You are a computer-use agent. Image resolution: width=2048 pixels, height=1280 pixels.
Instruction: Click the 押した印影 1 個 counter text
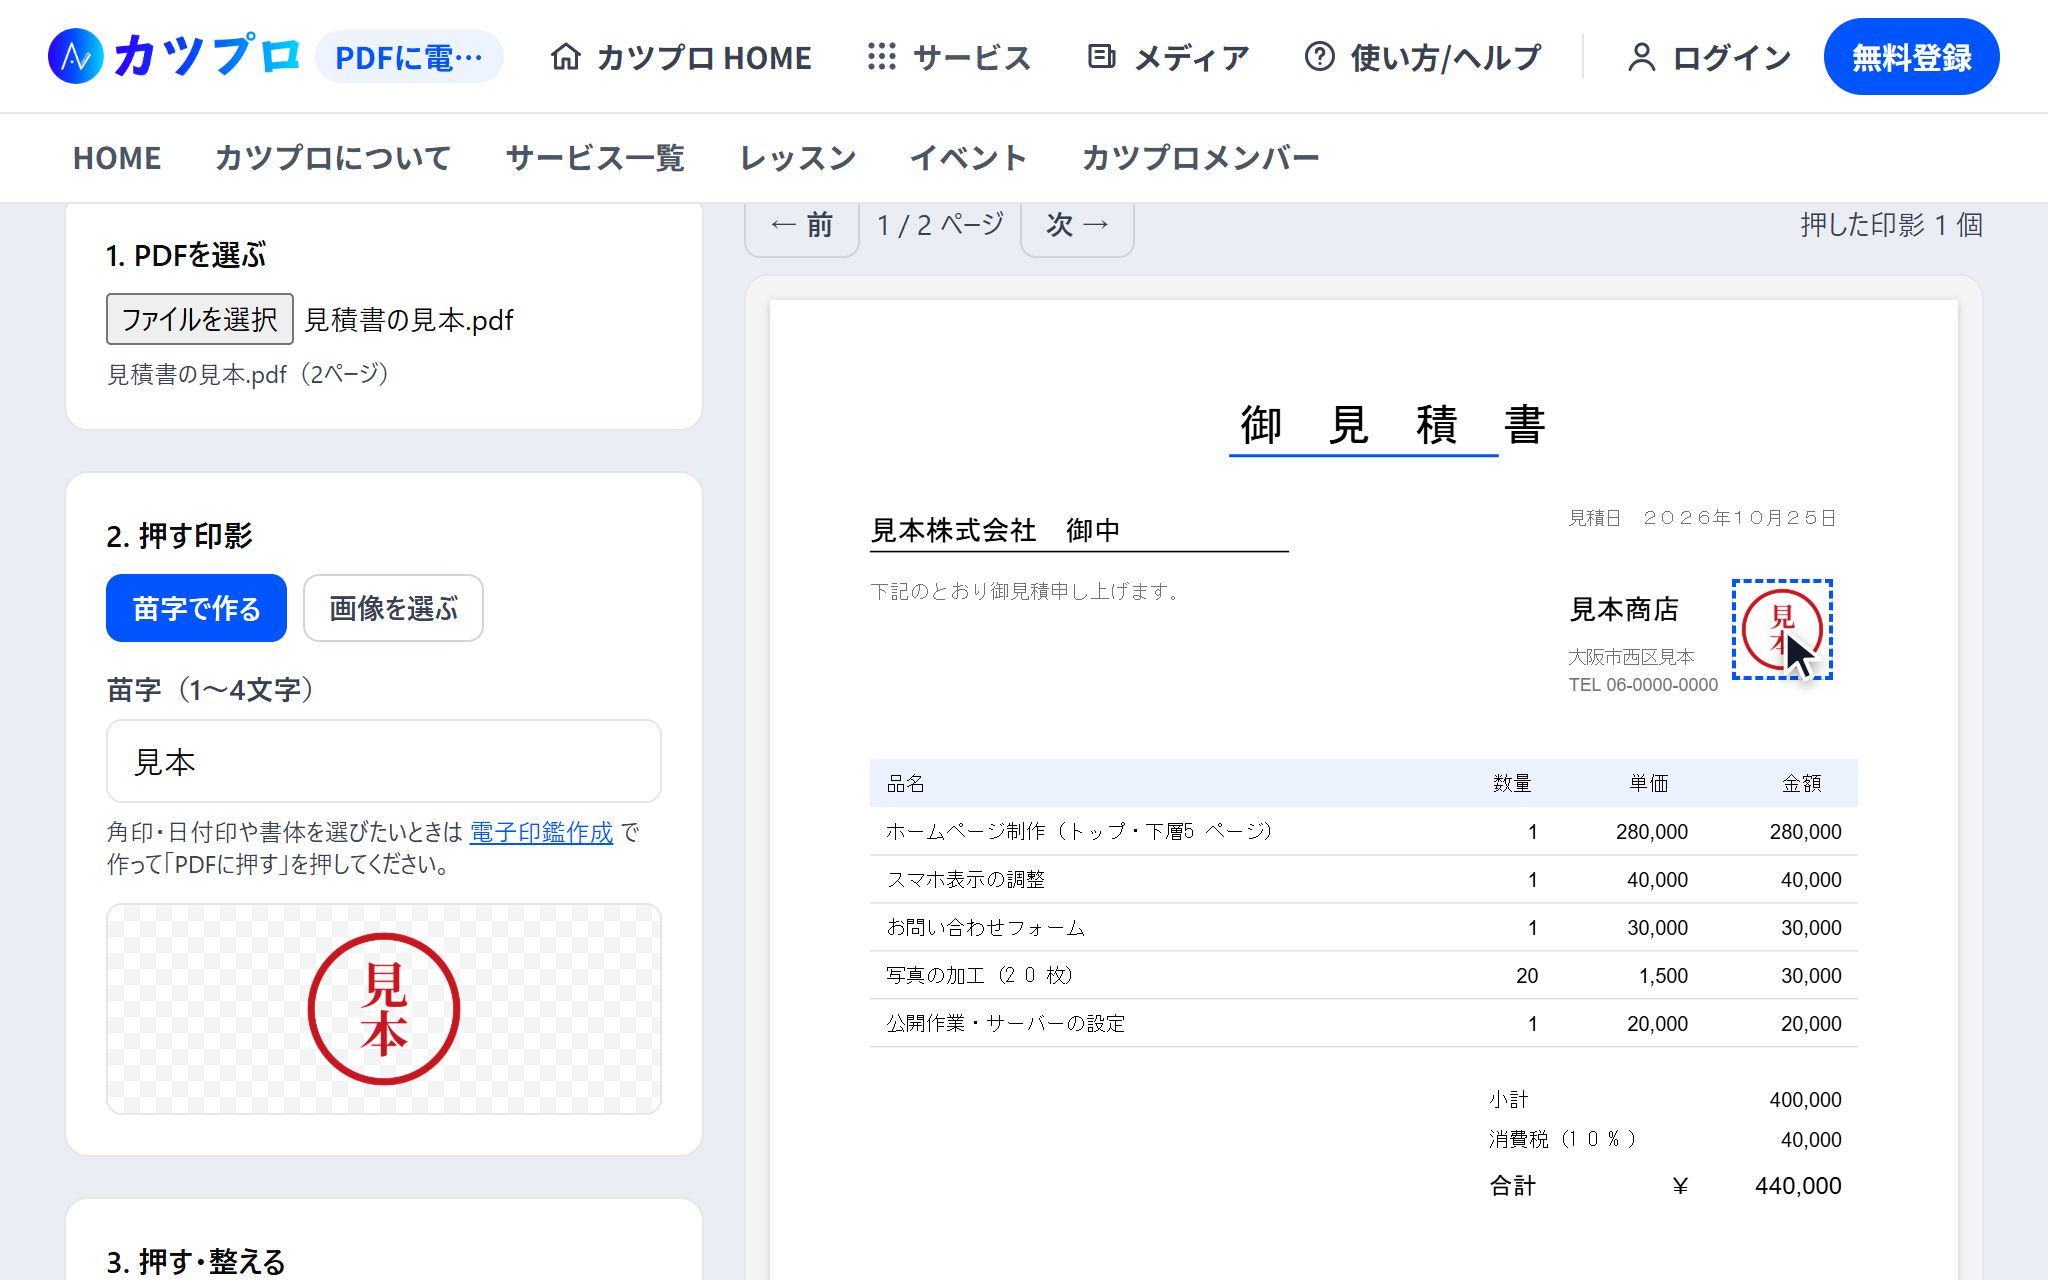pos(1891,225)
